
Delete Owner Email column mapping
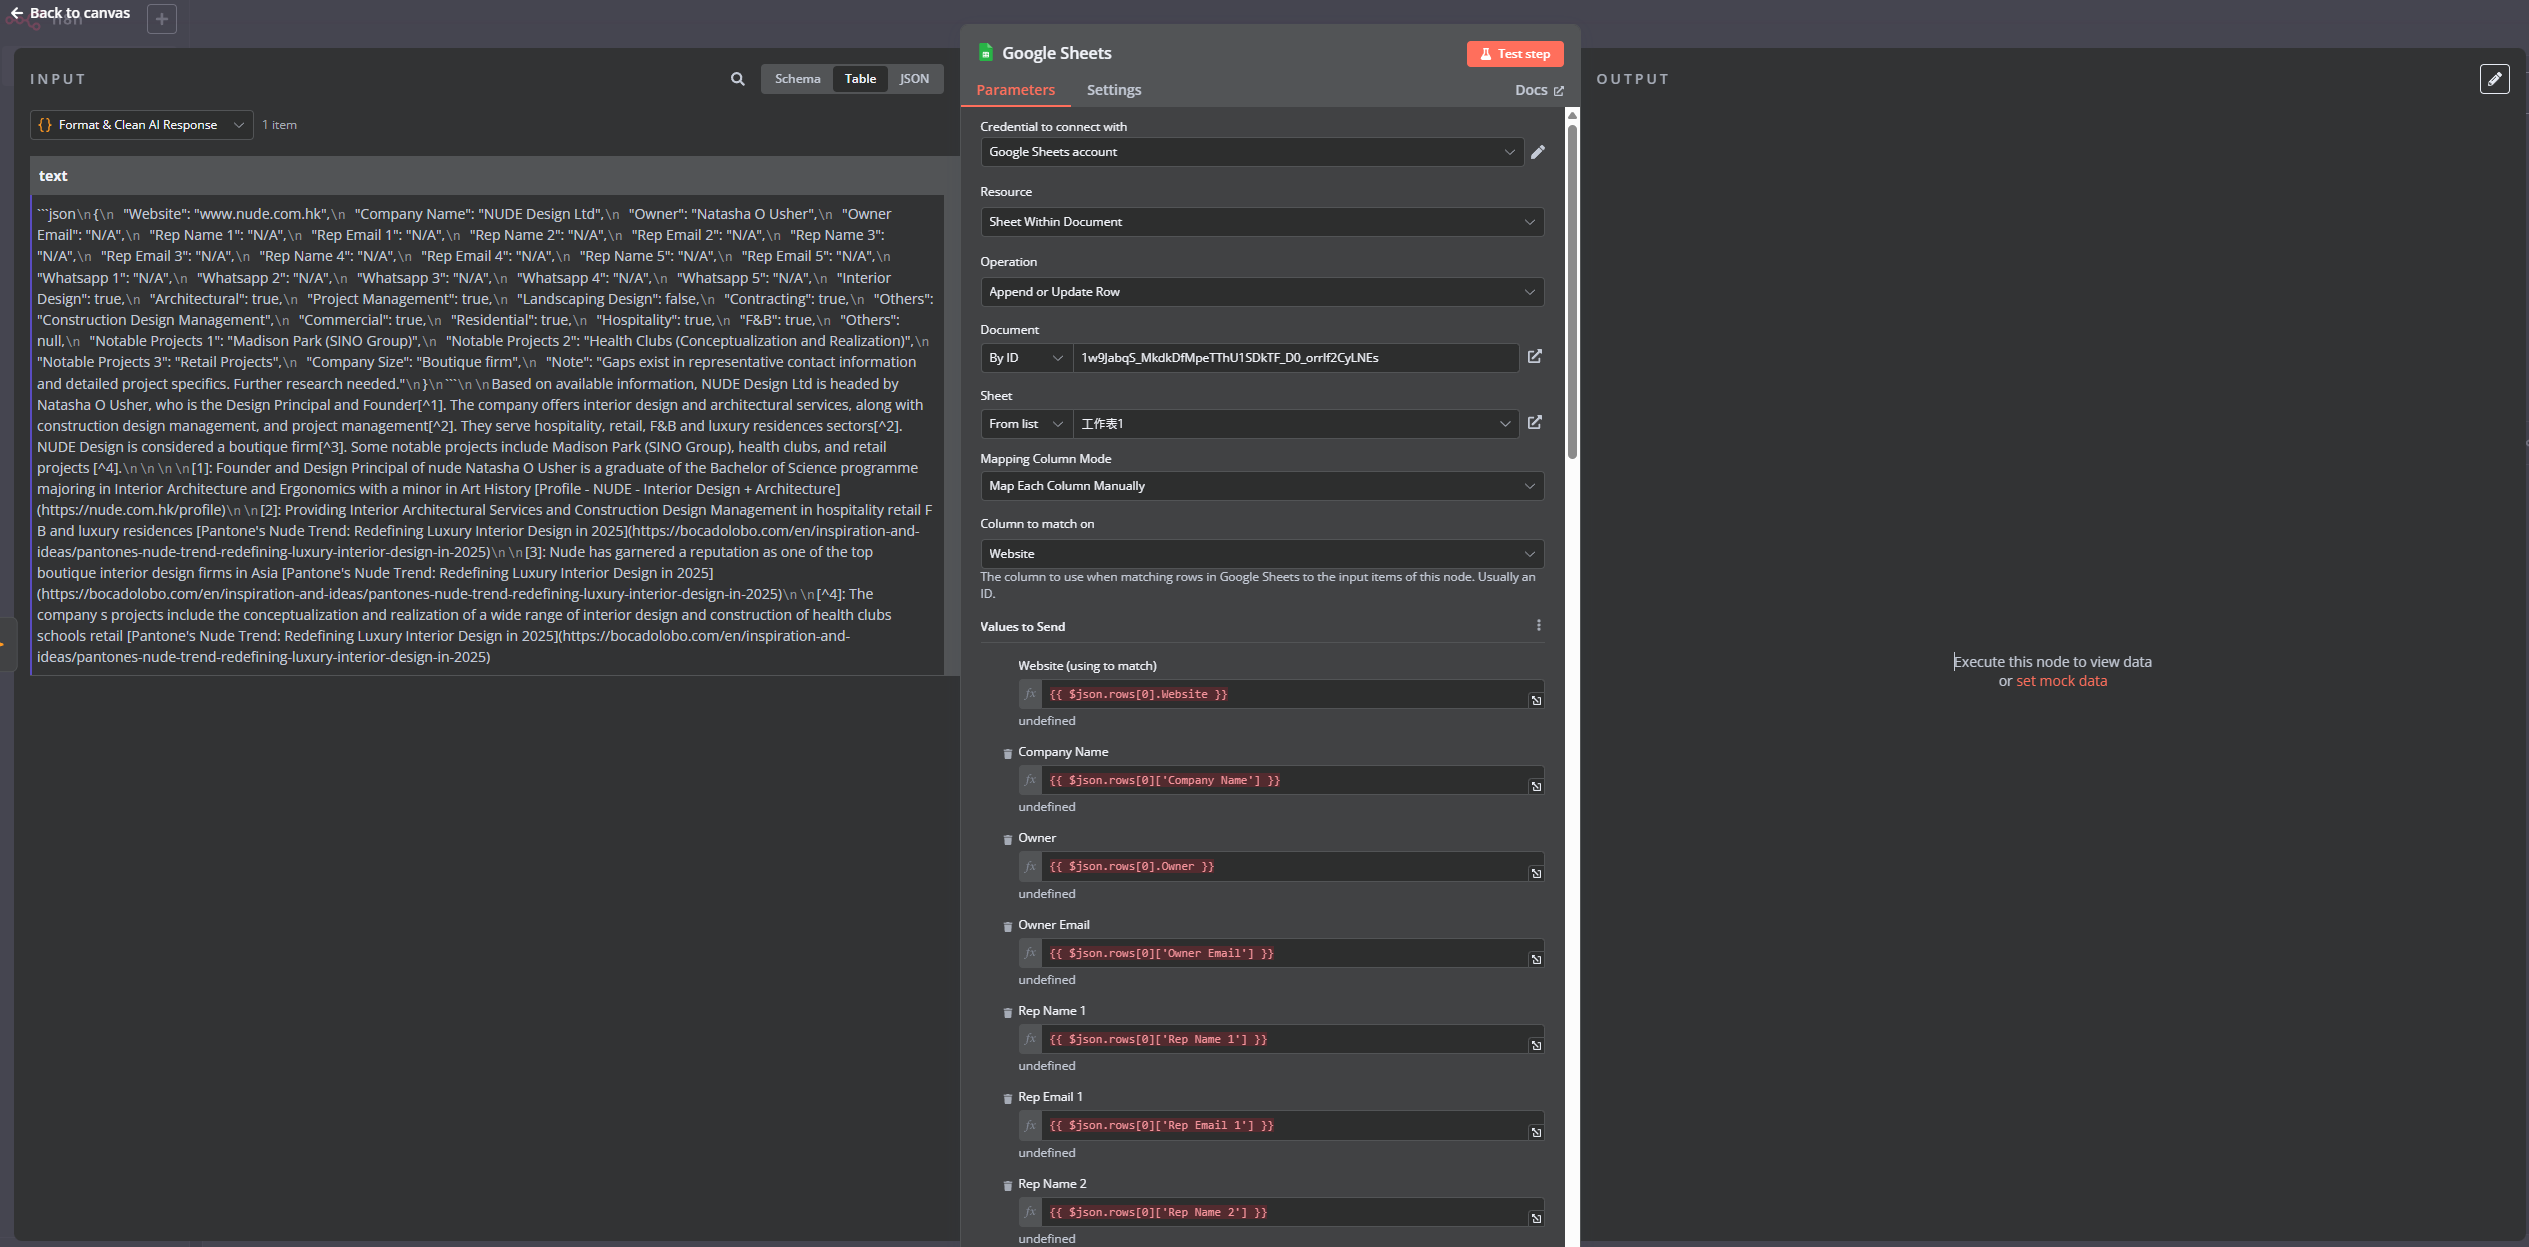coord(1007,927)
